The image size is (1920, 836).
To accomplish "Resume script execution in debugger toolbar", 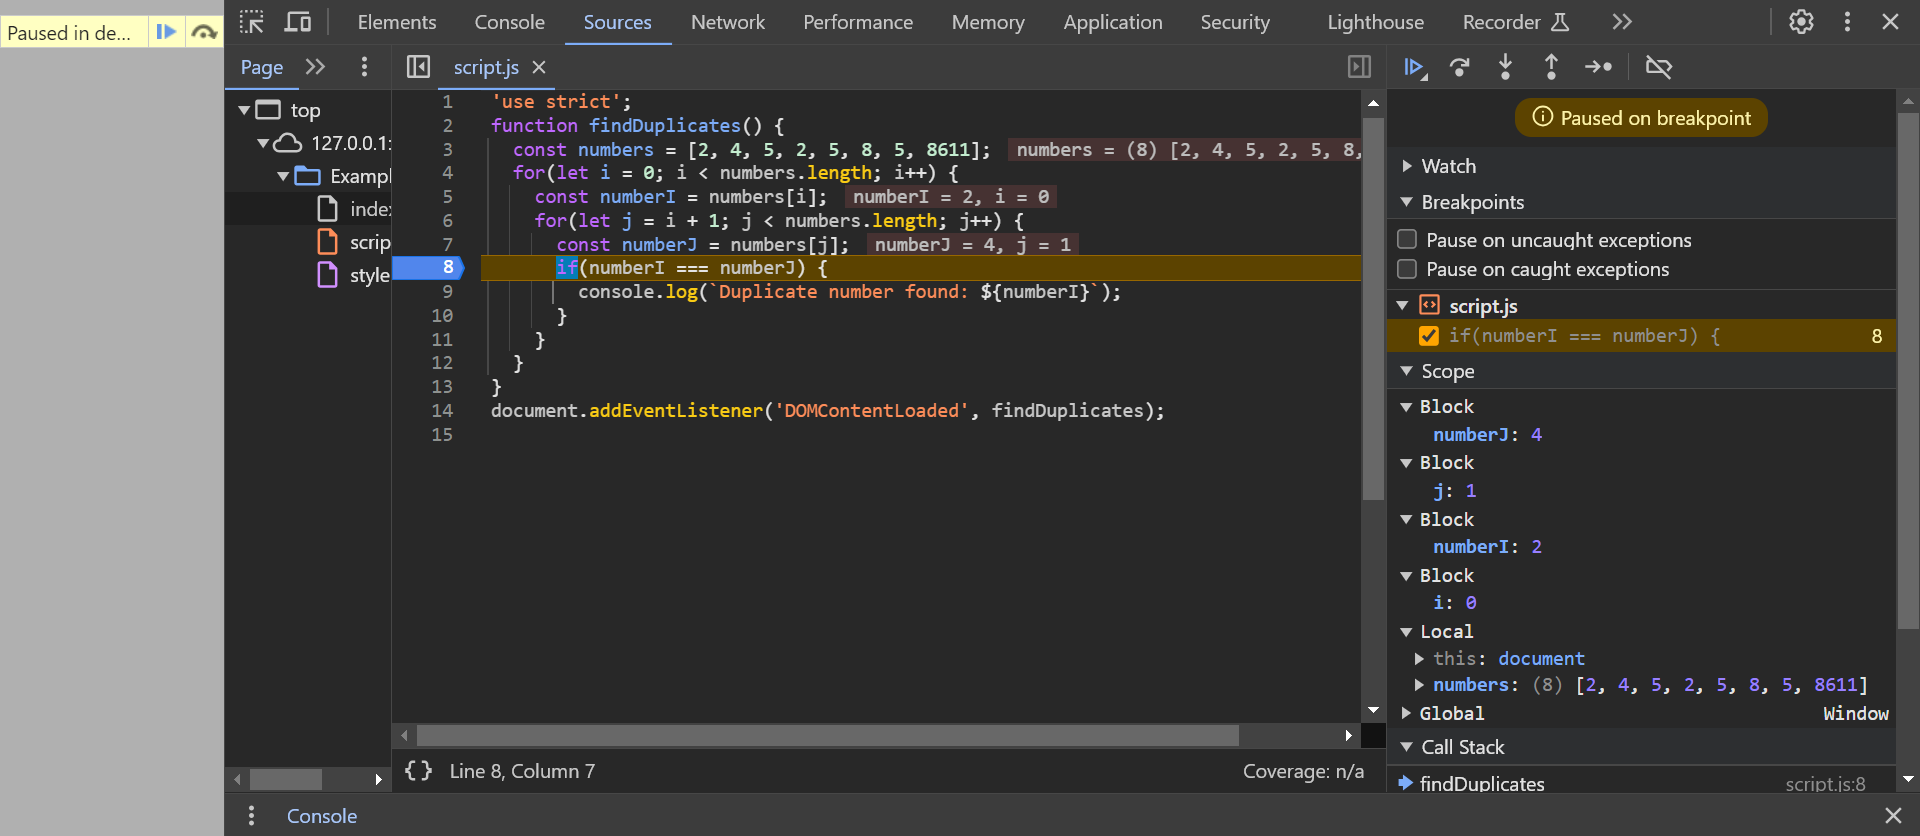I will (x=1413, y=67).
